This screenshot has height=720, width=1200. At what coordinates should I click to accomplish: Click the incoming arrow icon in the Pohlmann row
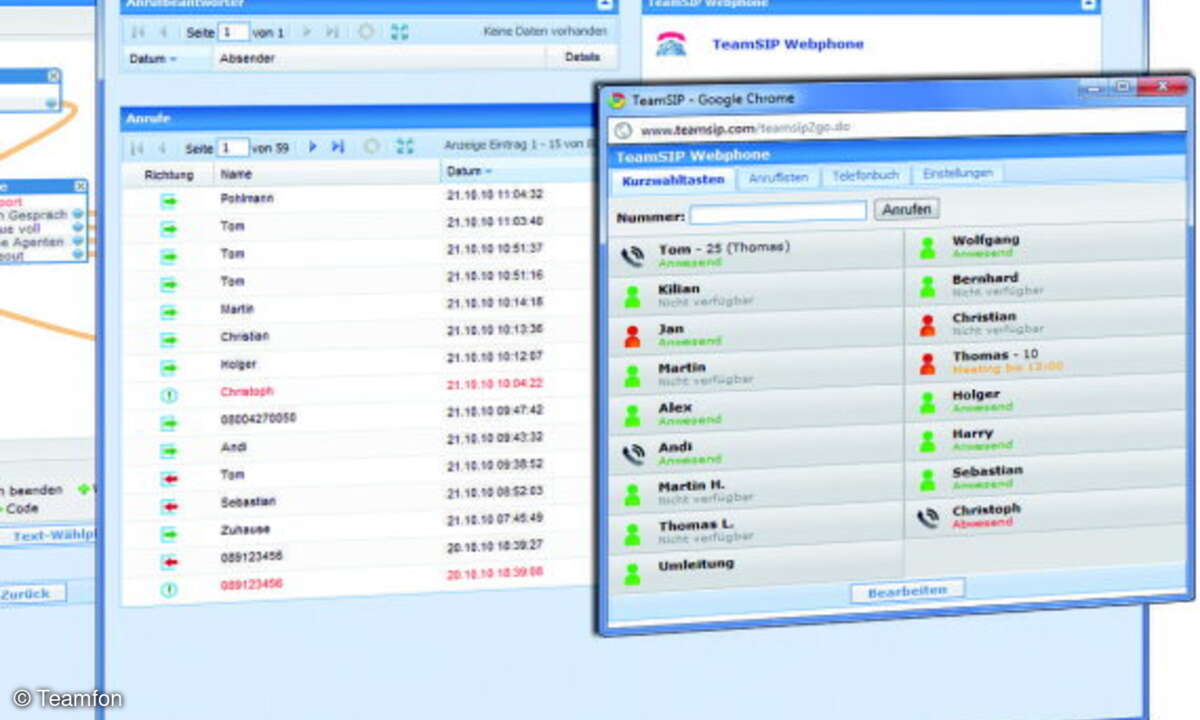coord(169,201)
